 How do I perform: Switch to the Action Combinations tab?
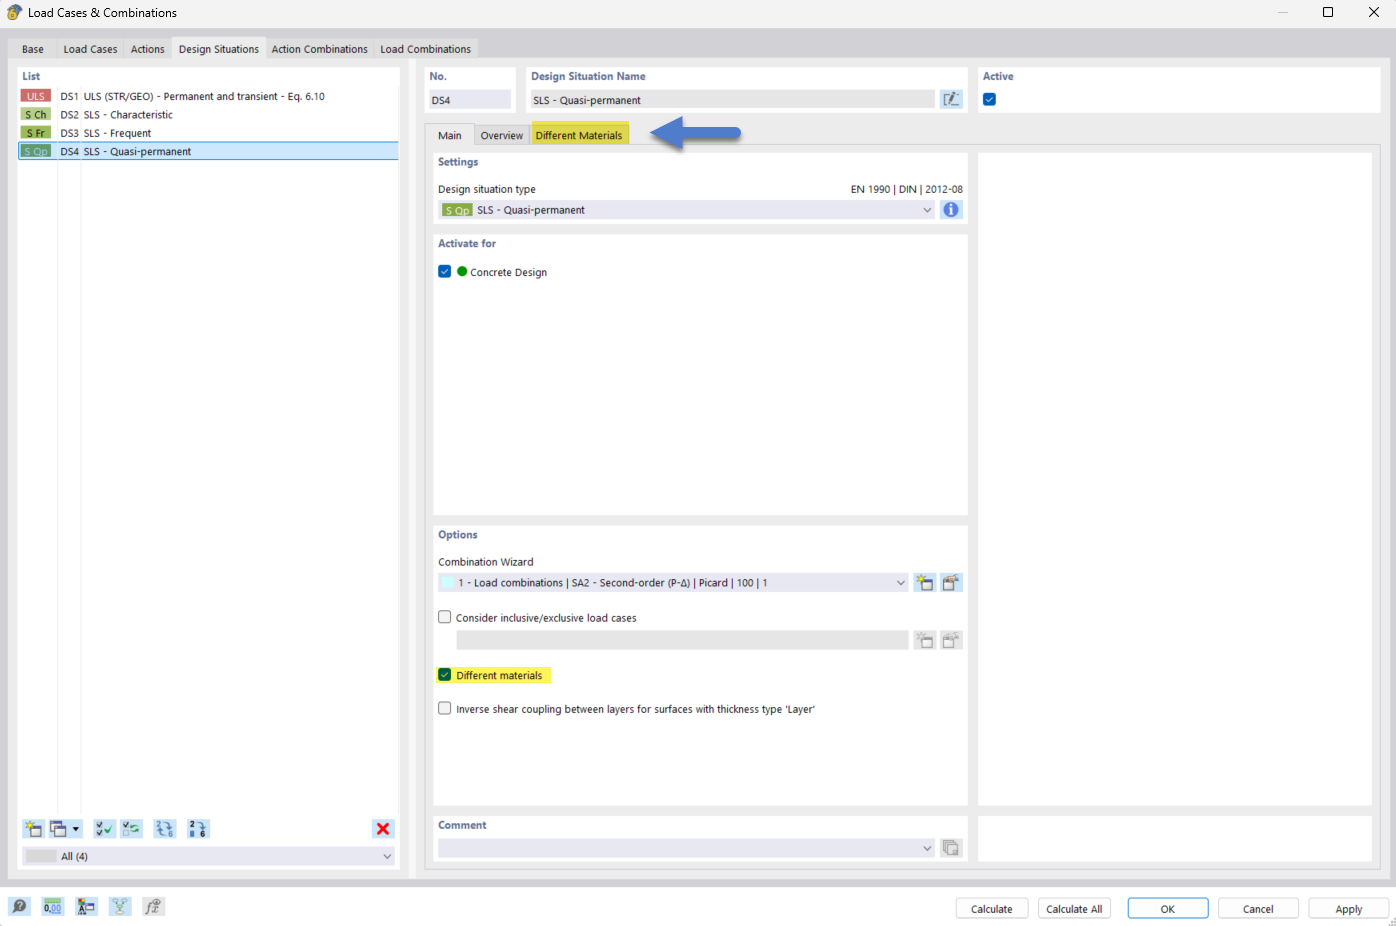319,48
